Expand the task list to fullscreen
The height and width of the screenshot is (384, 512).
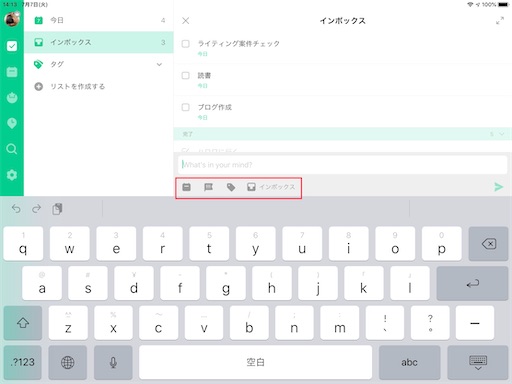pos(500,21)
